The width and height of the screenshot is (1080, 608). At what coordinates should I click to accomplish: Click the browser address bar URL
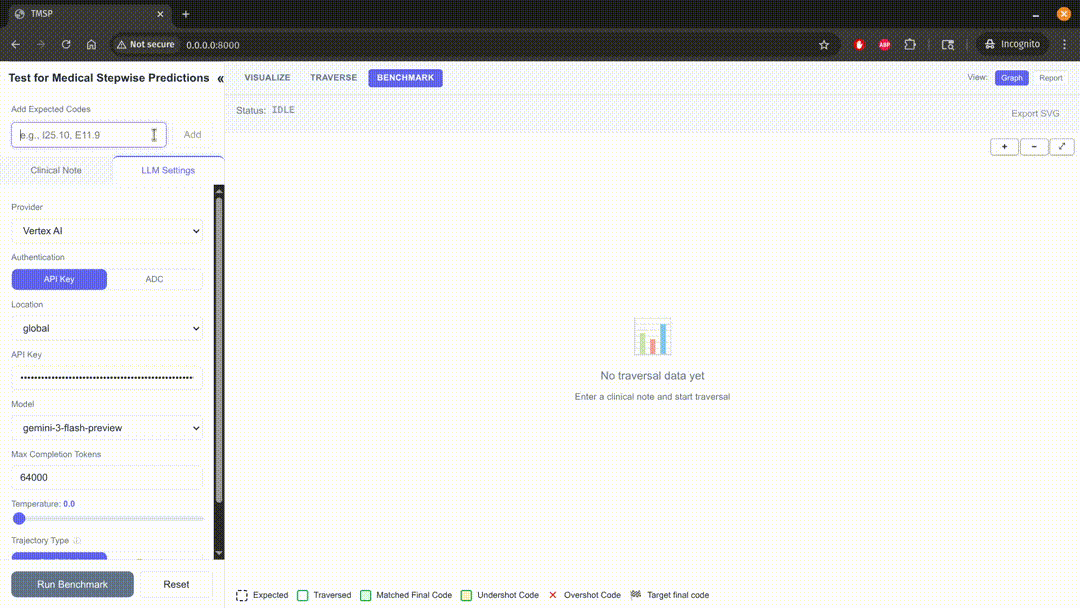tap(213, 45)
